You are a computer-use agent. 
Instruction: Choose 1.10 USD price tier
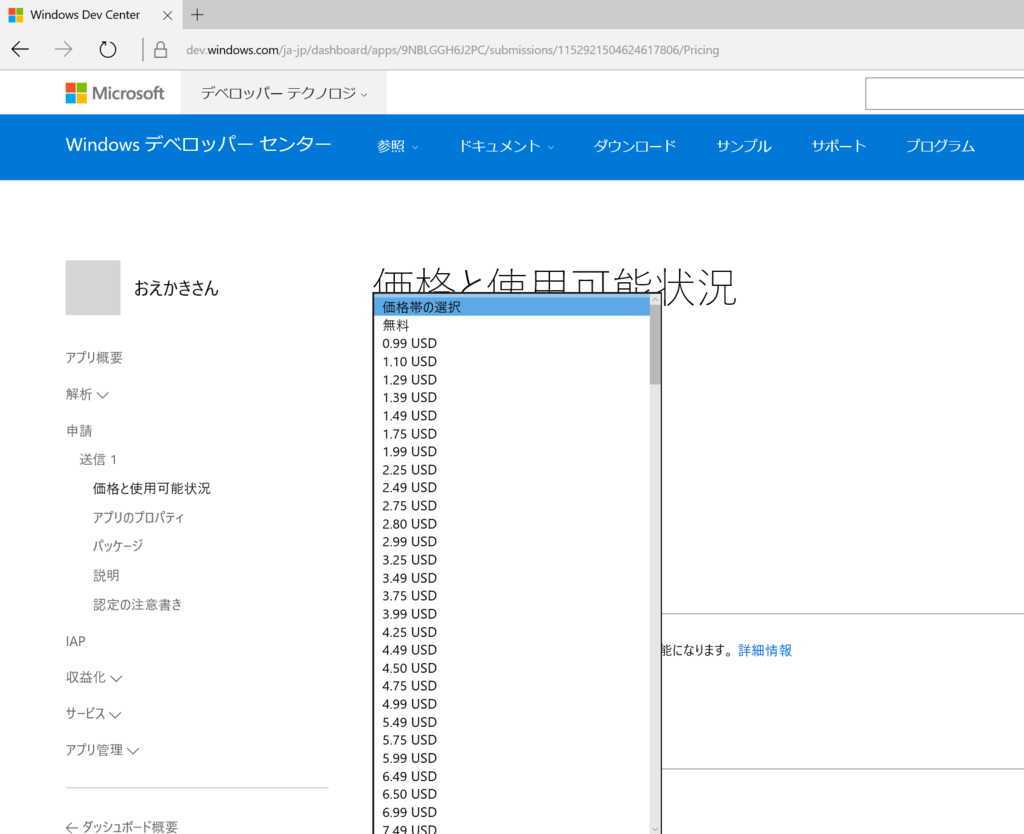[512, 362]
